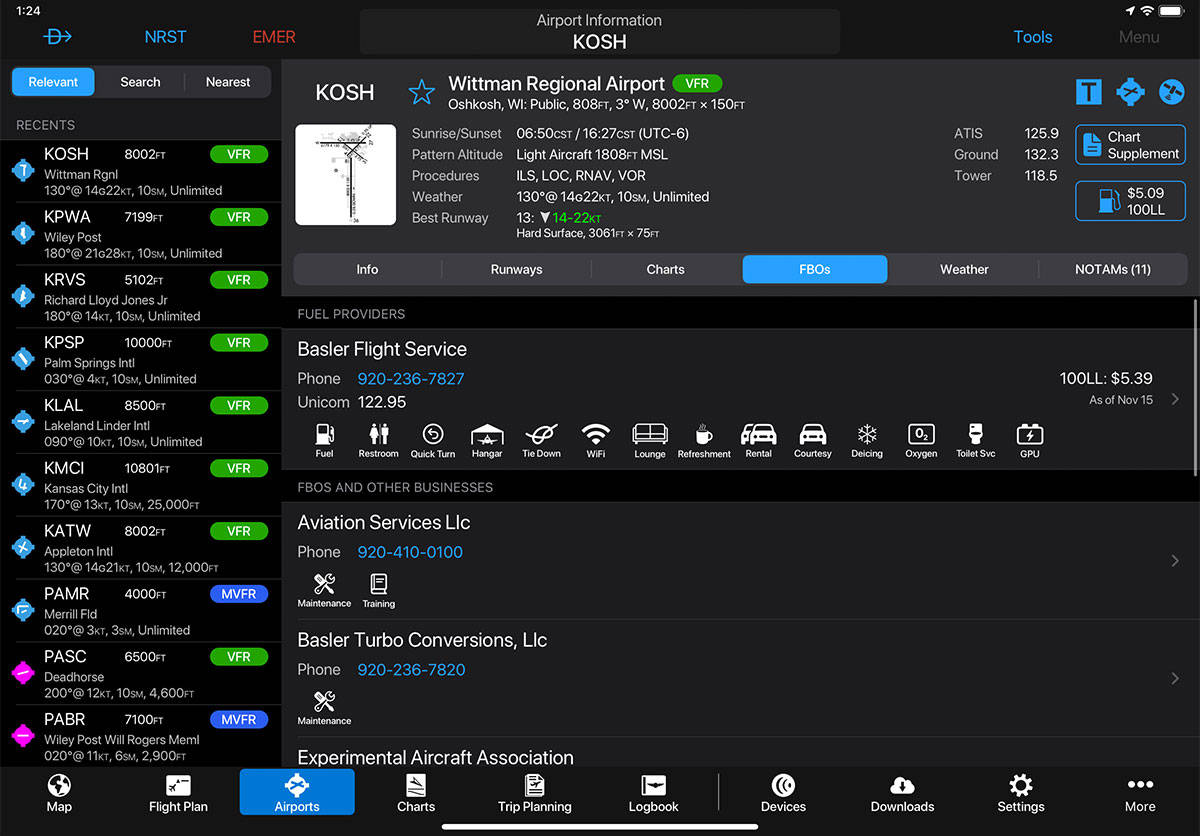Open Downloads cloud icon
This screenshot has height=836, width=1200.
click(x=902, y=792)
